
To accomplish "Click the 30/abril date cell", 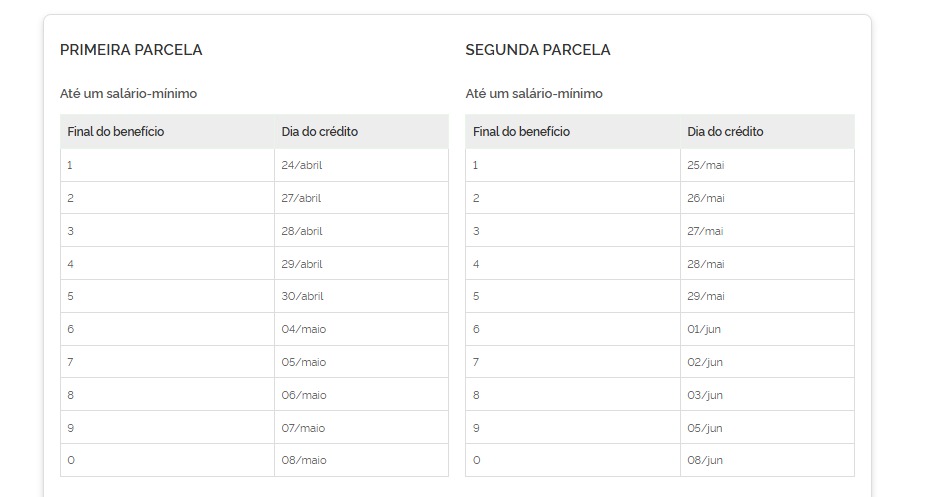I will point(302,296).
